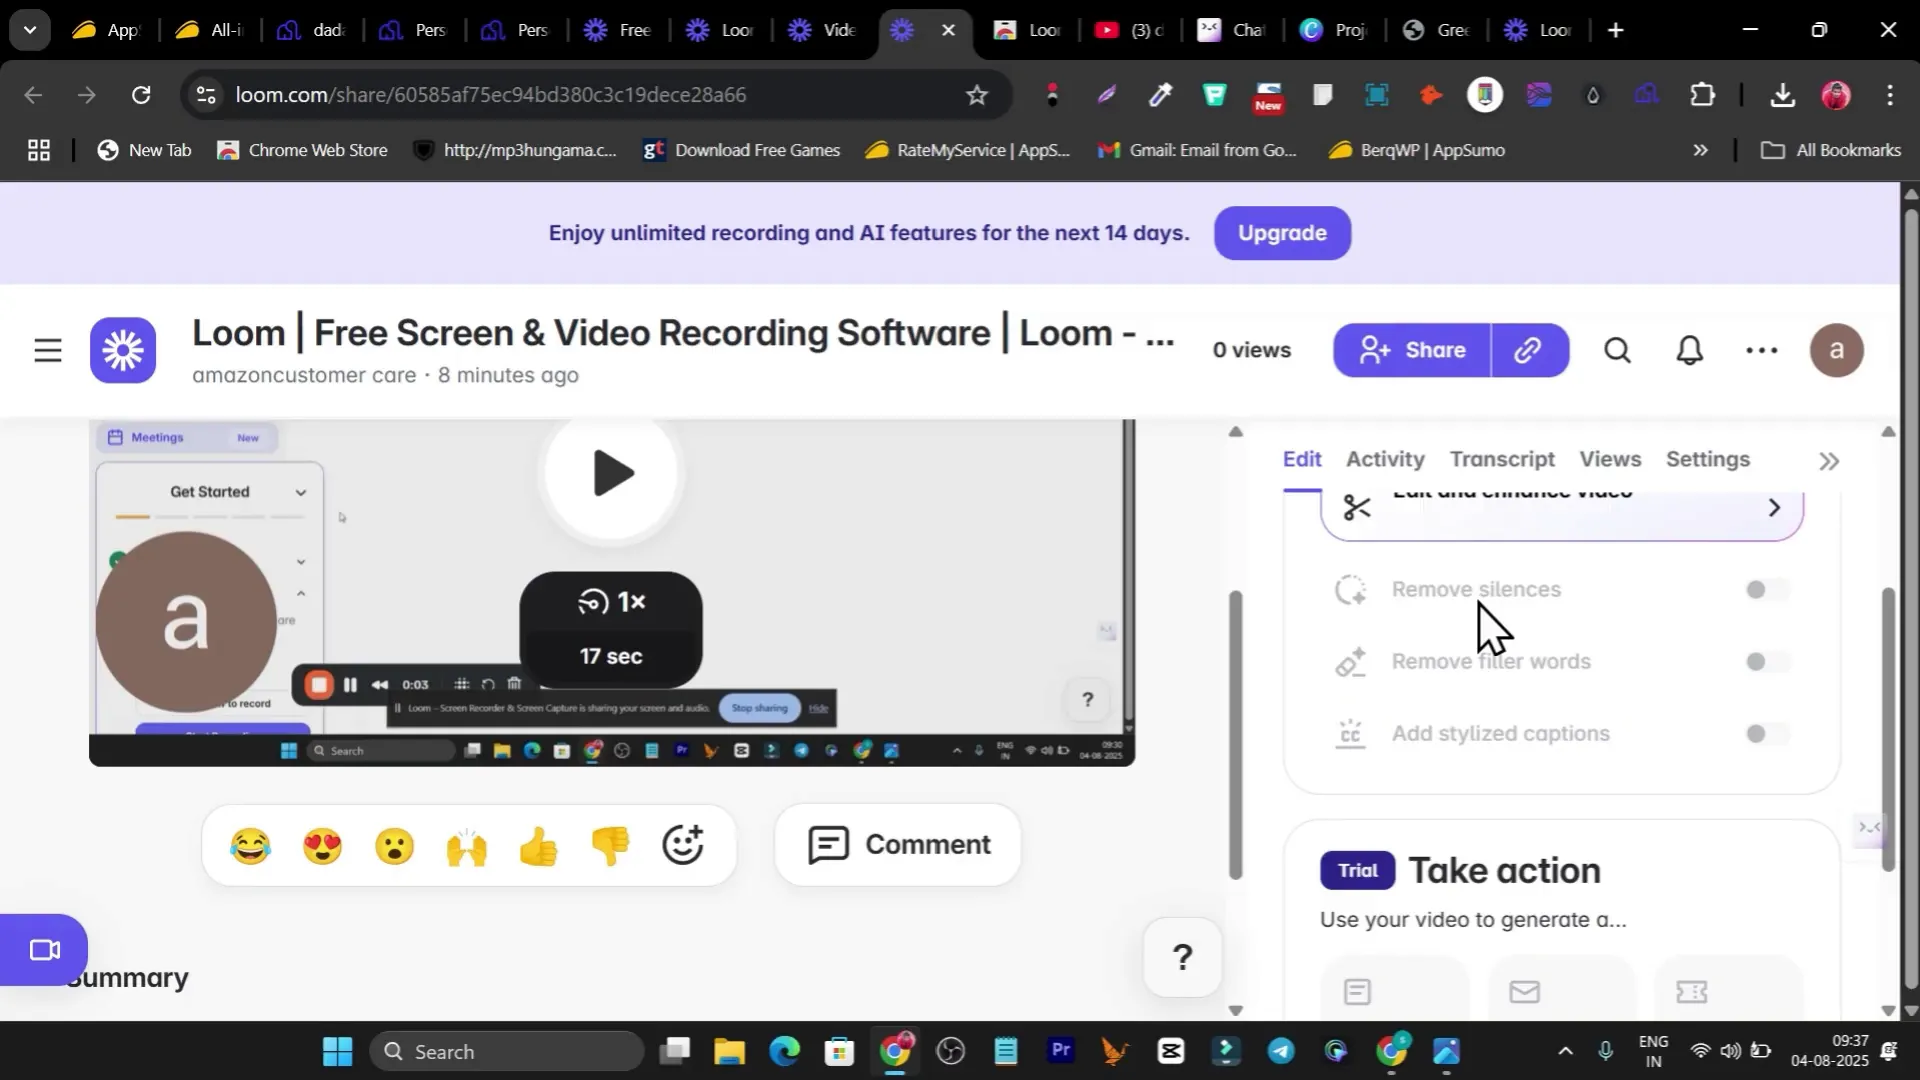Screen dimensions: 1920x1080
Task: Open search with the magnifier icon
Action: (1617, 350)
